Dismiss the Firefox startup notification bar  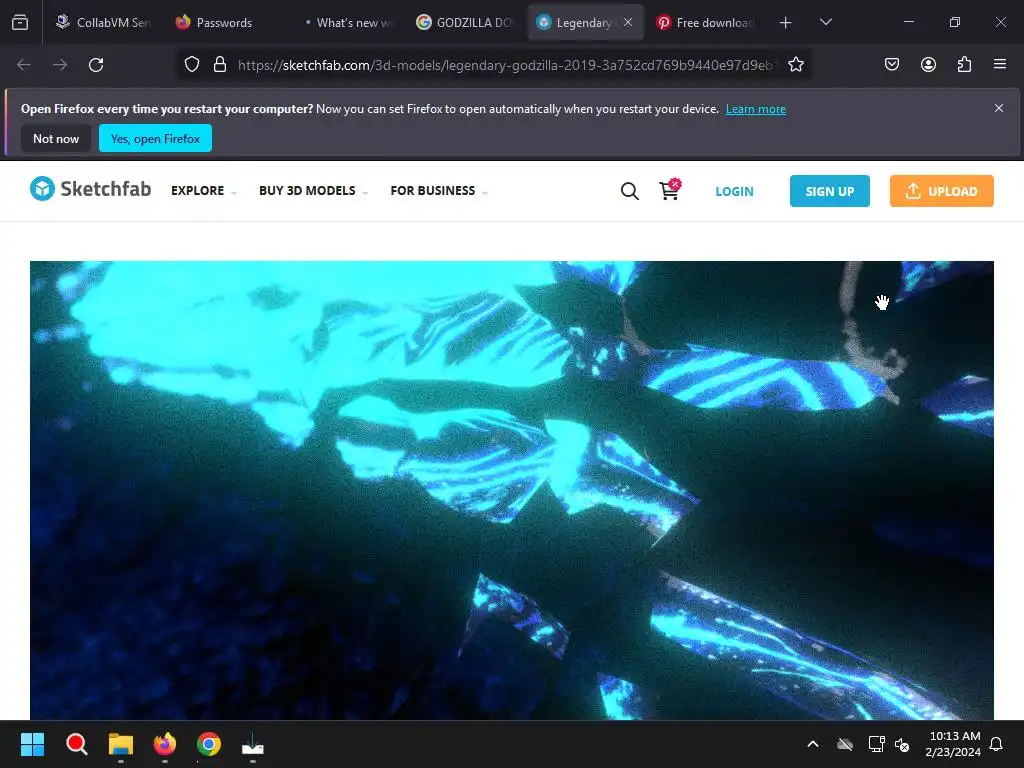pyautogui.click(x=999, y=108)
